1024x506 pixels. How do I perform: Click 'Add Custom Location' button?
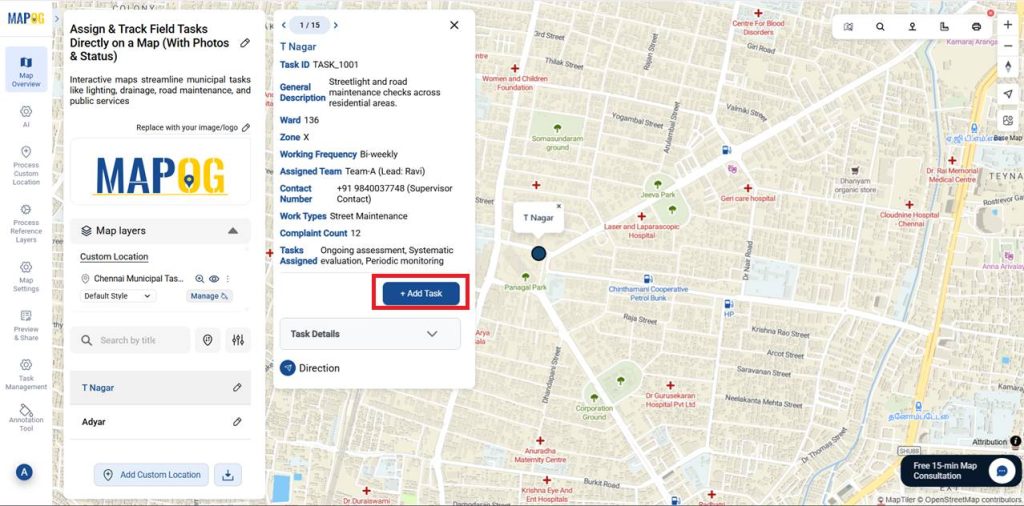pos(152,475)
